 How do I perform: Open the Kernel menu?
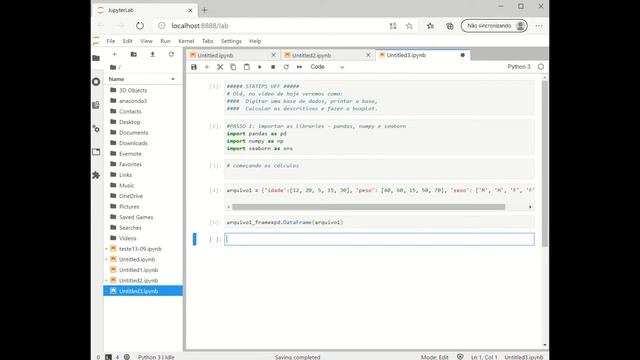(x=186, y=41)
